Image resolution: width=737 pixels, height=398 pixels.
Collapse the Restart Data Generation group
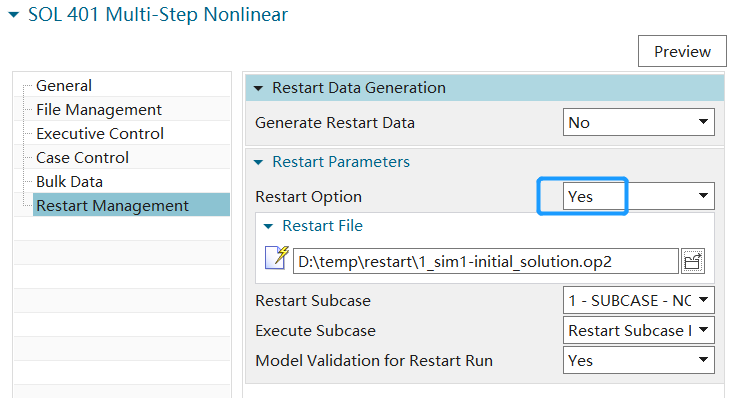[258, 88]
